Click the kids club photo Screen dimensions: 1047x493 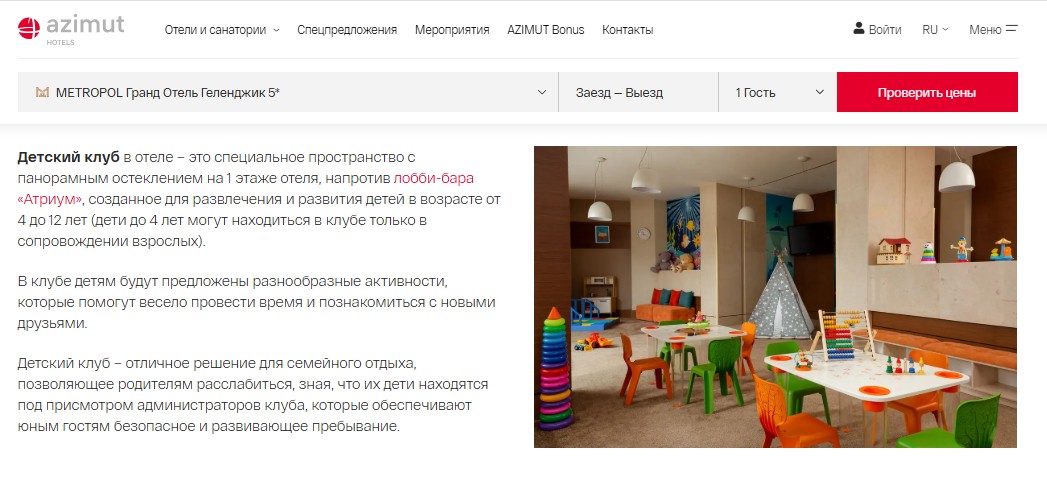pos(775,297)
